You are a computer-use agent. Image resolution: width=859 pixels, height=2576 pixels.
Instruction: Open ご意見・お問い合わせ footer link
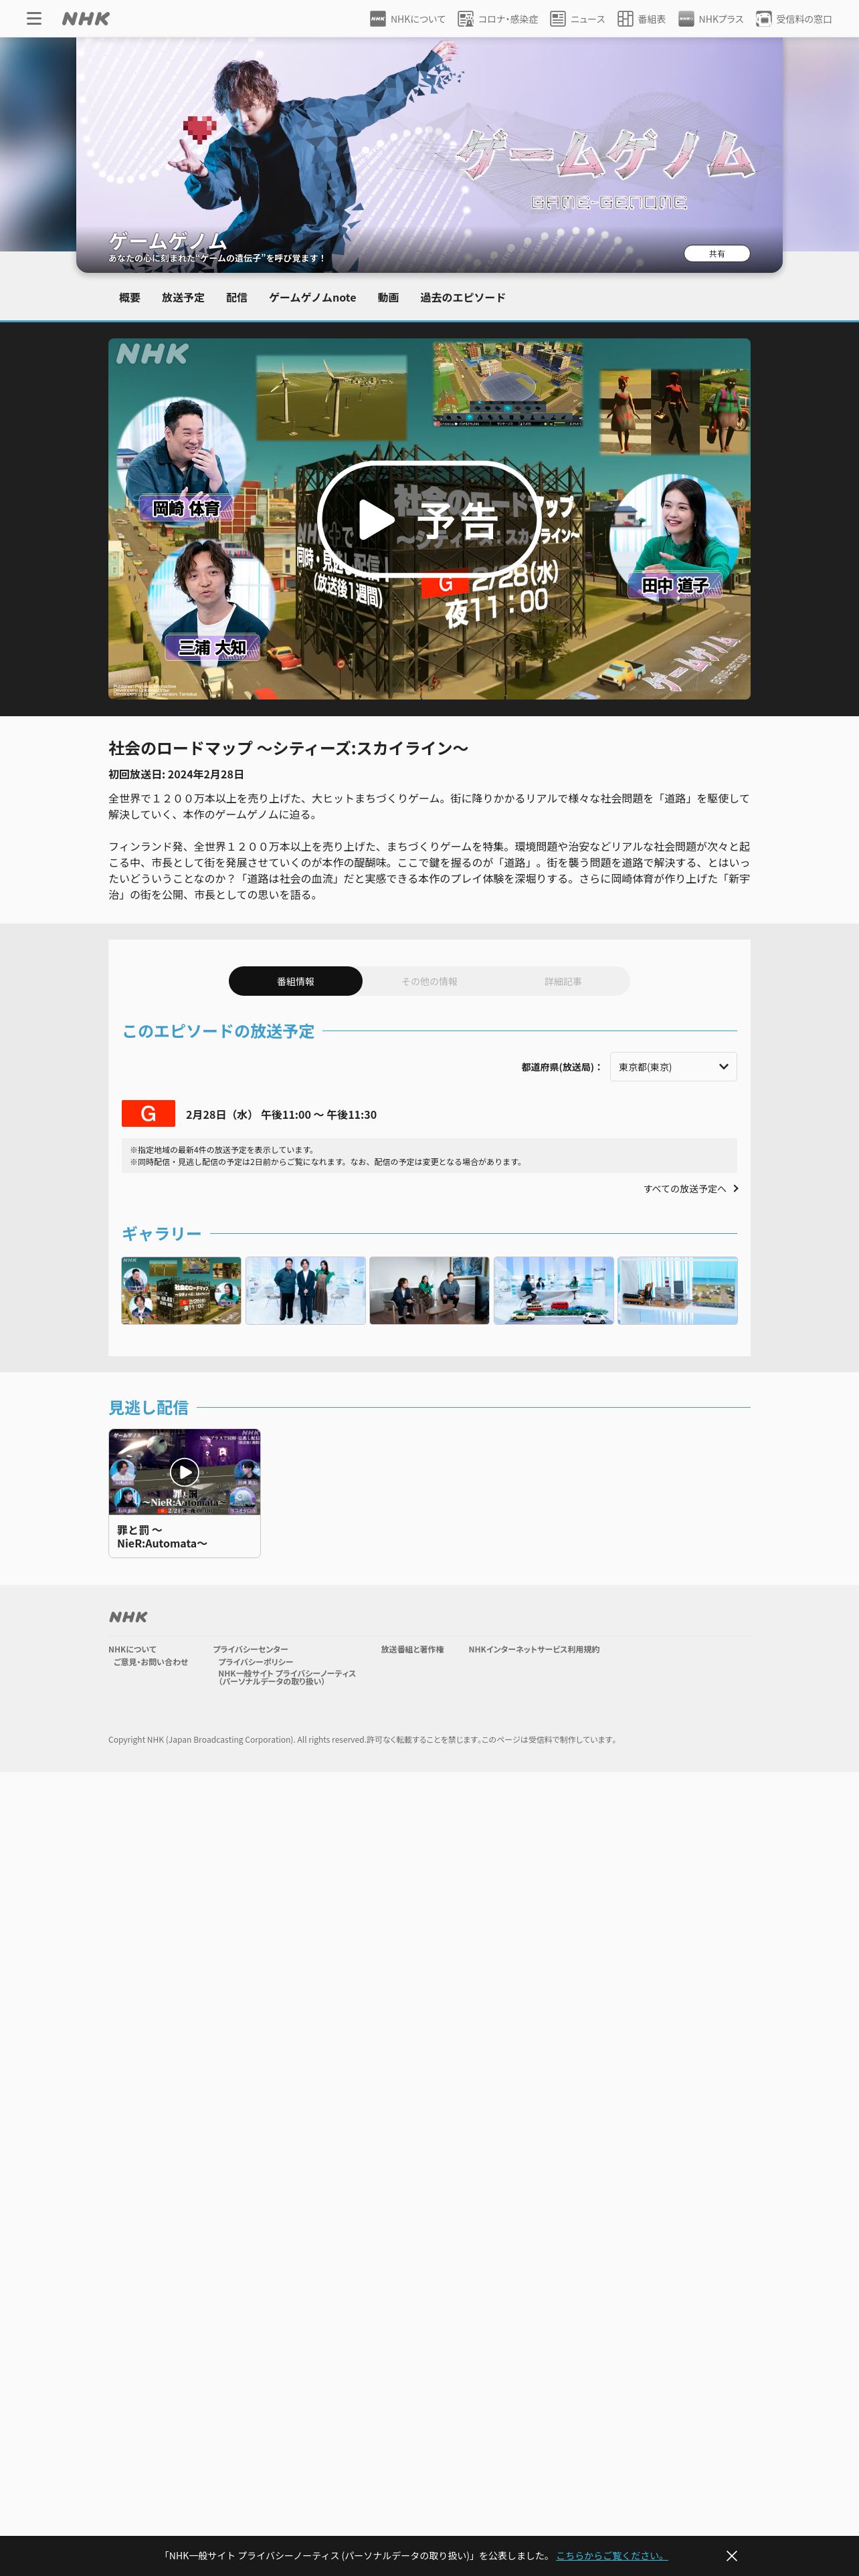click(150, 1662)
